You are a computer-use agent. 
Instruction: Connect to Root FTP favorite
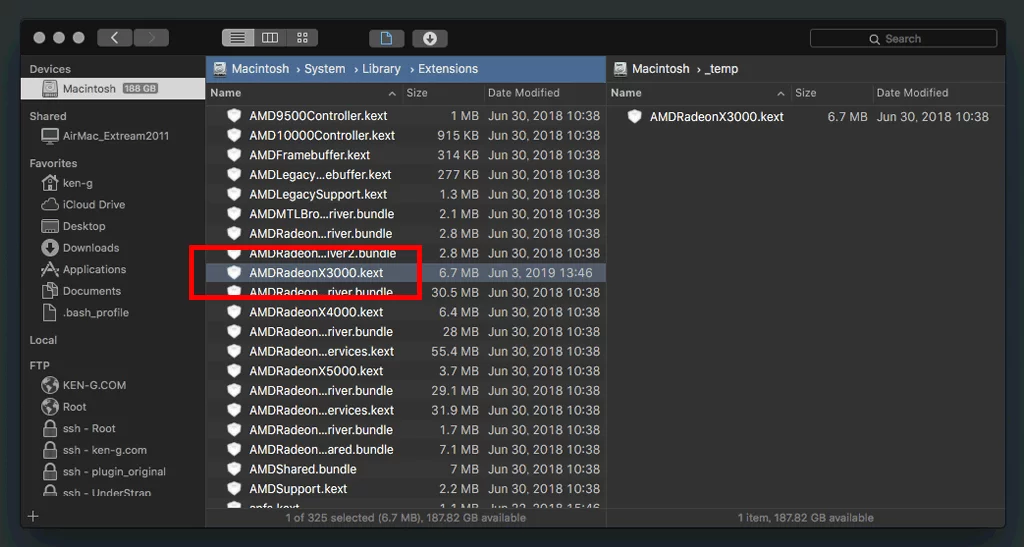pyautogui.click(x=64, y=407)
